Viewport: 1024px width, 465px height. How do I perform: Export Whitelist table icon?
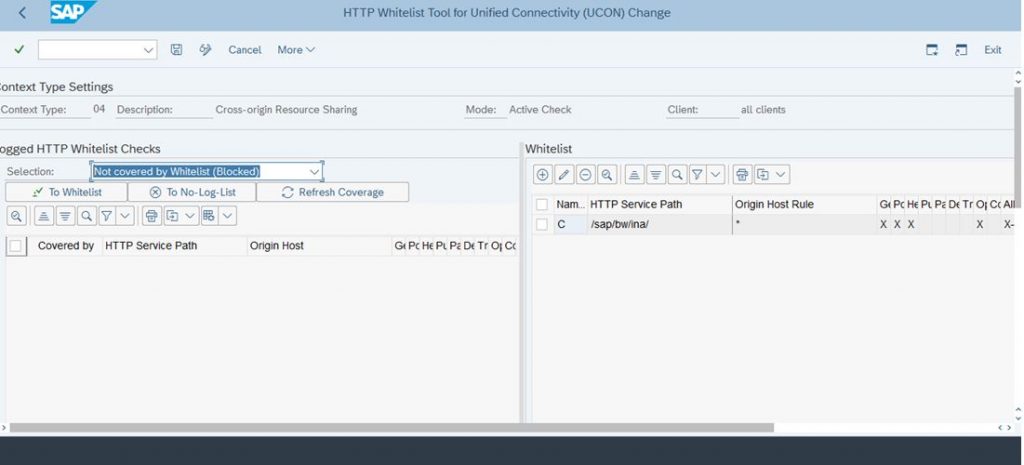pos(763,174)
